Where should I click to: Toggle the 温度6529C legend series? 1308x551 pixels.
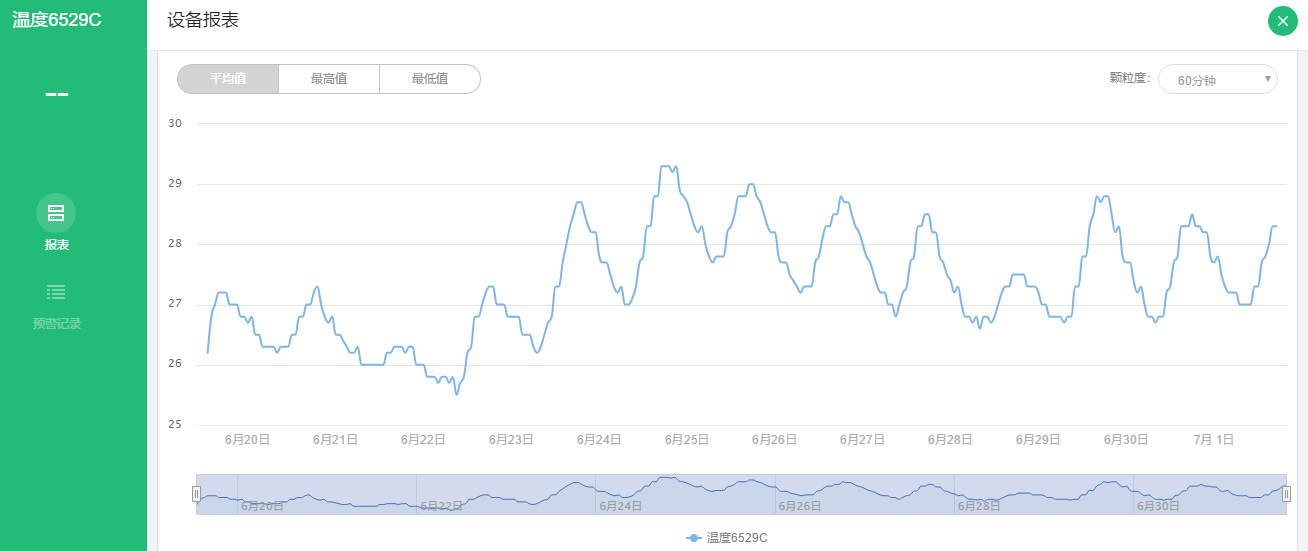coord(736,538)
